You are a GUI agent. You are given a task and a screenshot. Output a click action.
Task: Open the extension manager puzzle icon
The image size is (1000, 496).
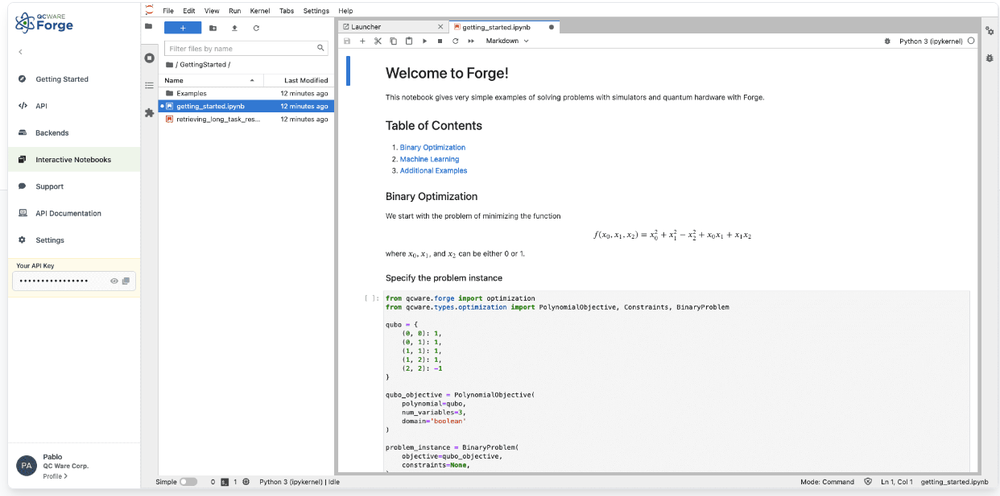(149, 113)
